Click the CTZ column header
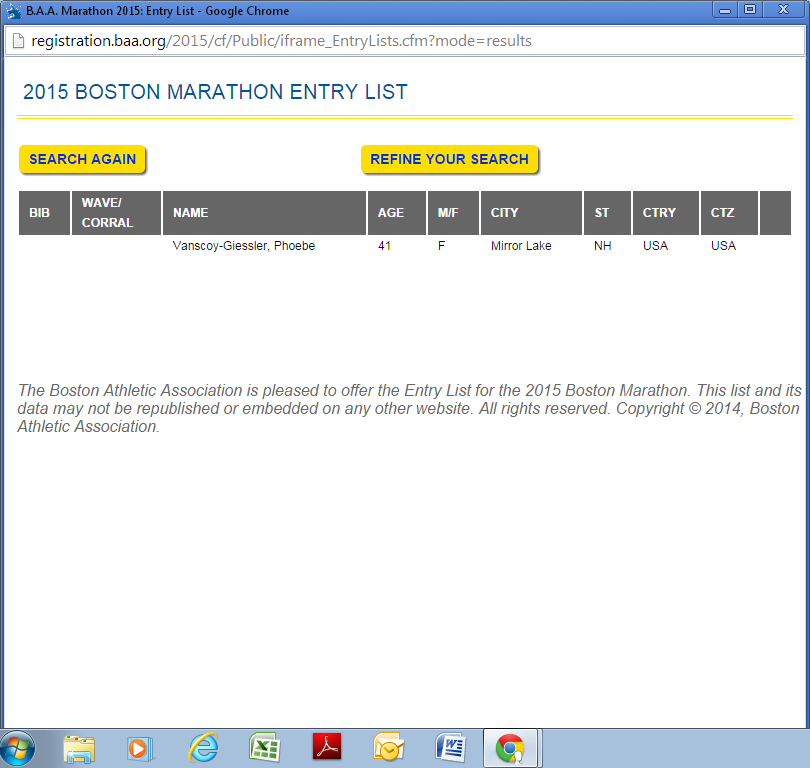The width and height of the screenshot is (810, 768). 729,213
